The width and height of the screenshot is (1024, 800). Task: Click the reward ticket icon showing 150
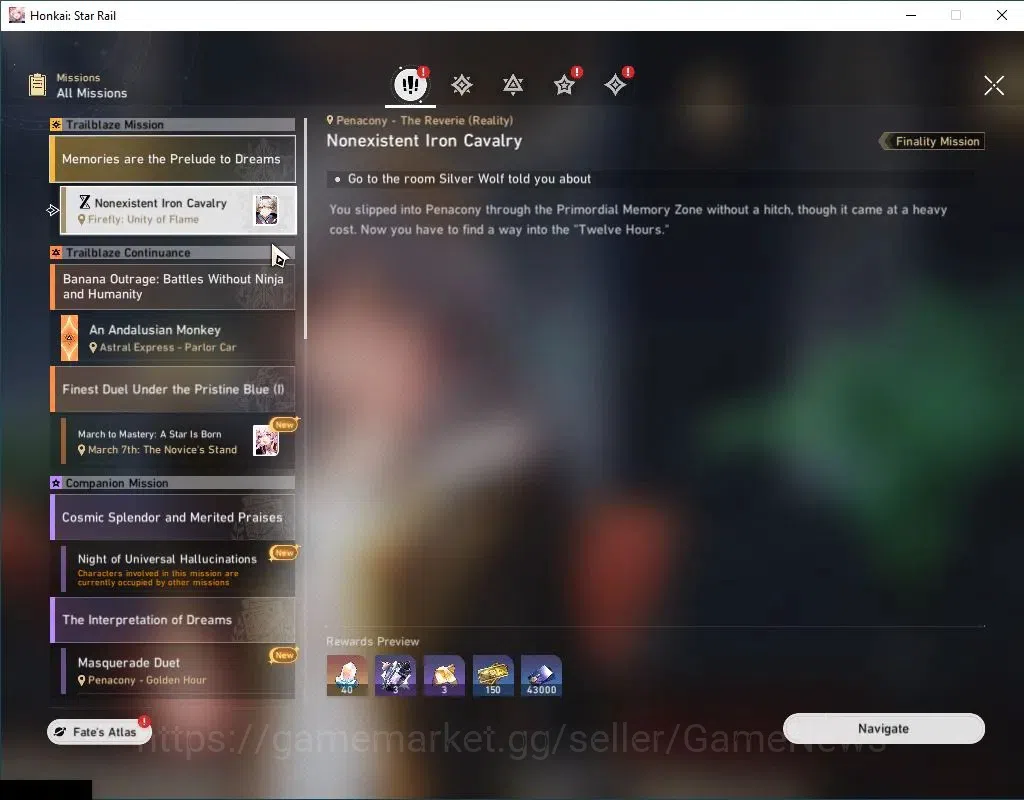click(493, 676)
